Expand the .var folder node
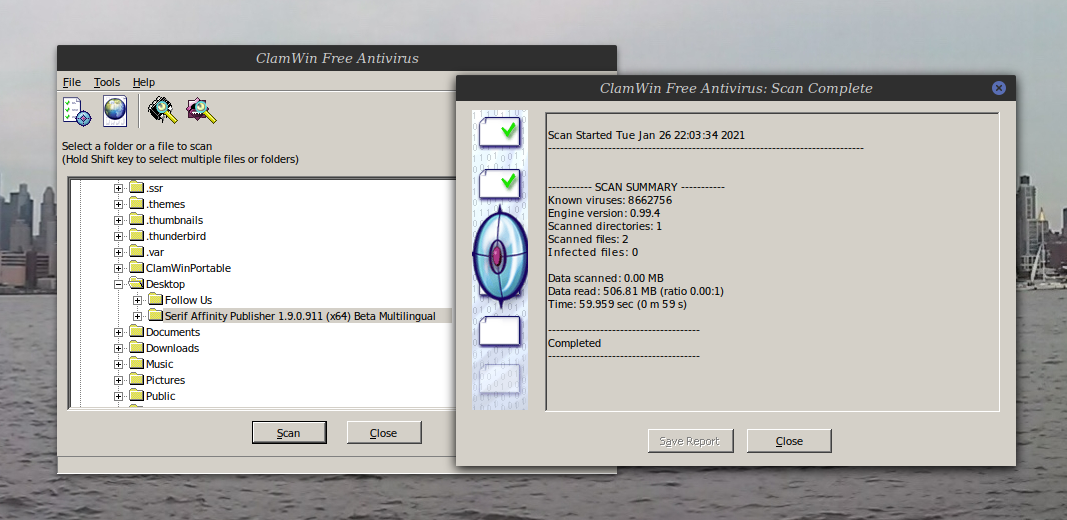Screen dimensions: 1067x520 pos(118,252)
